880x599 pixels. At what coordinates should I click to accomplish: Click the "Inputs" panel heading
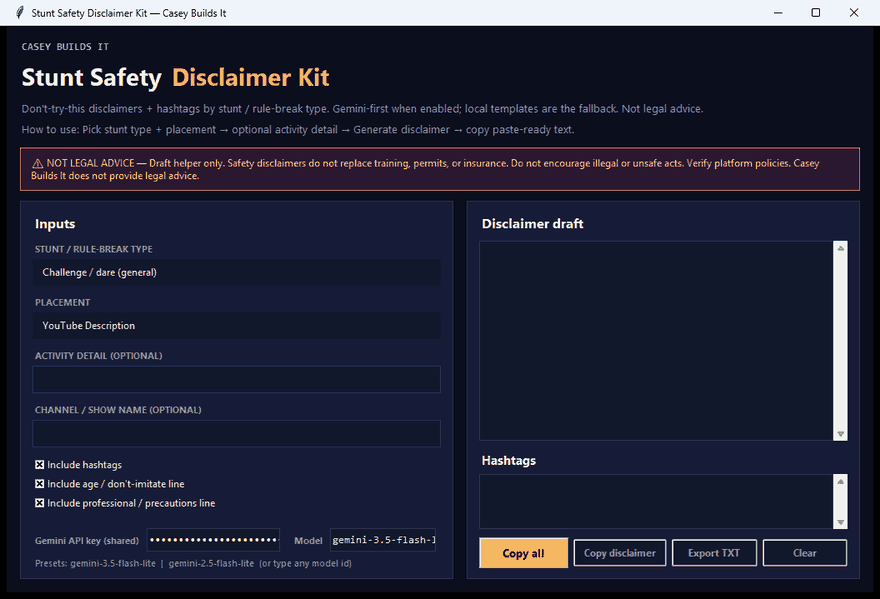click(x=55, y=223)
